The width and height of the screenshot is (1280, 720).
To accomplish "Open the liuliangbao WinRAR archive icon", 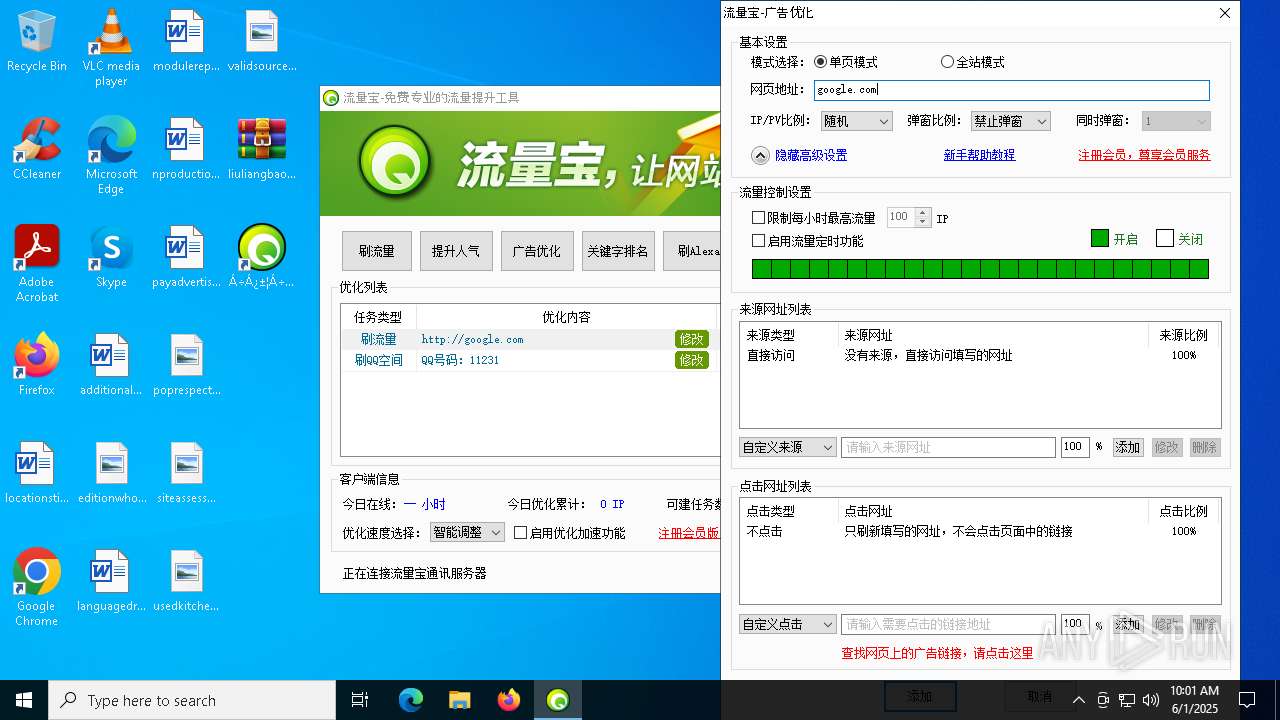I will click(262, 148).
